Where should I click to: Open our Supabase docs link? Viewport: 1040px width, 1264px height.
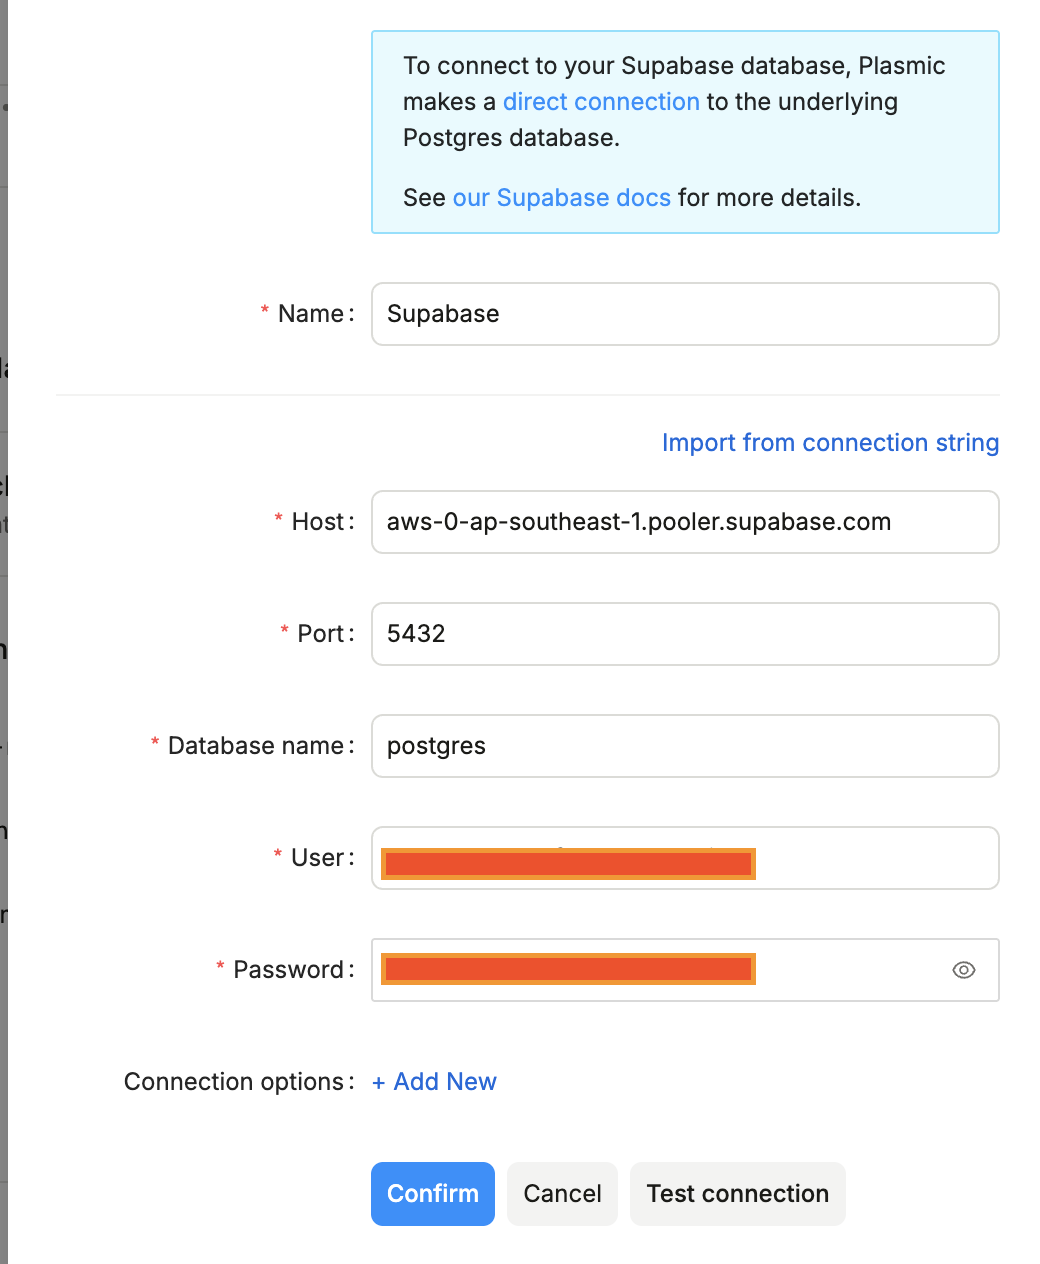point(561,198)
